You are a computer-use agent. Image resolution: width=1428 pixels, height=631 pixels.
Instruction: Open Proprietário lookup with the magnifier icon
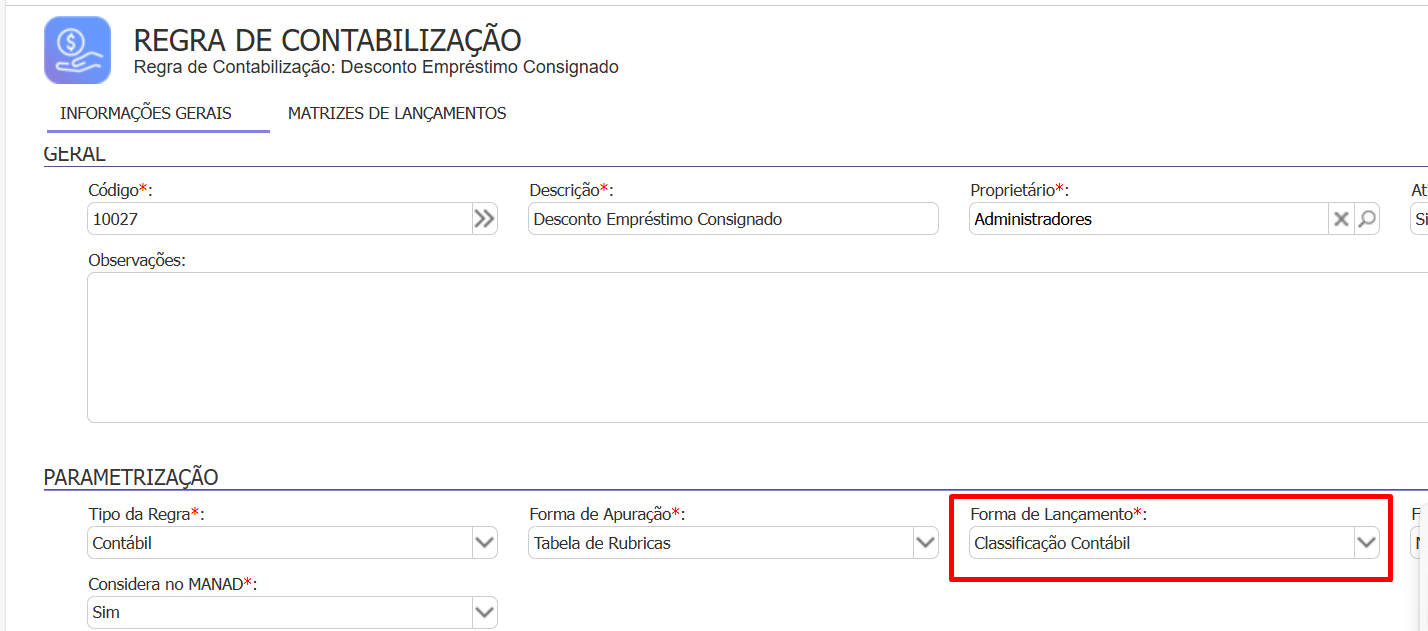1366,219
